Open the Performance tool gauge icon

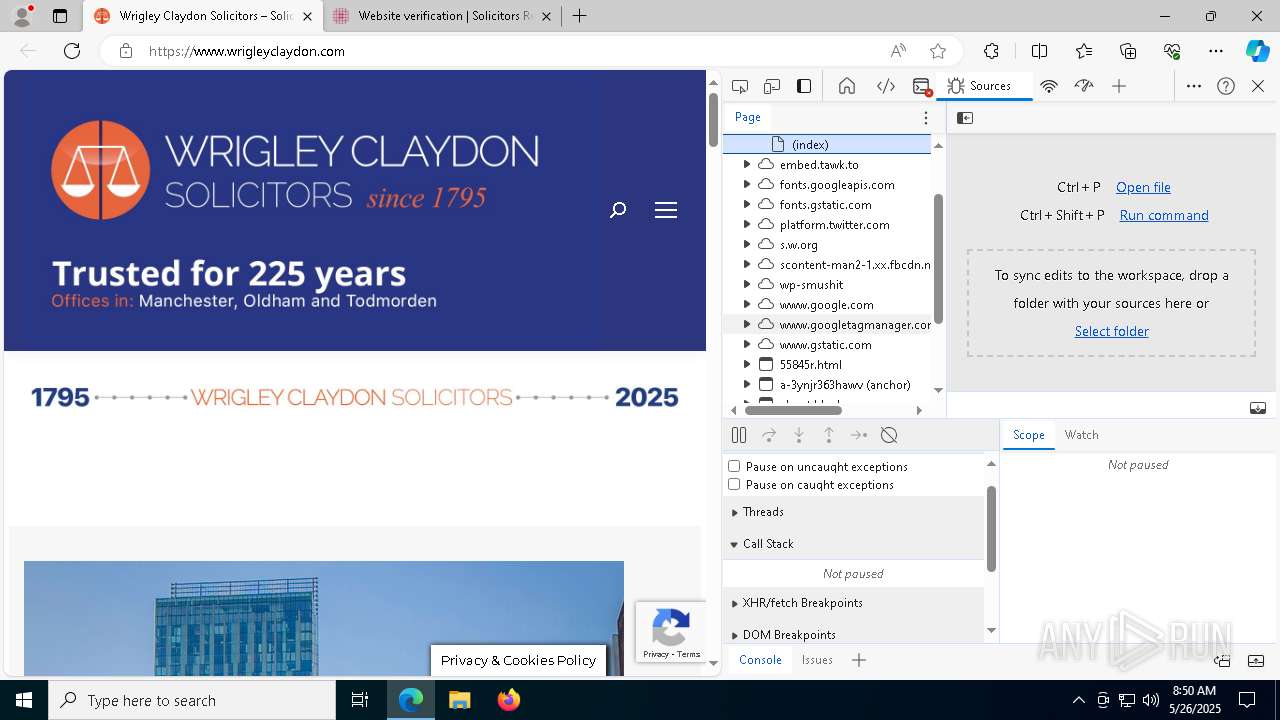1084,86
